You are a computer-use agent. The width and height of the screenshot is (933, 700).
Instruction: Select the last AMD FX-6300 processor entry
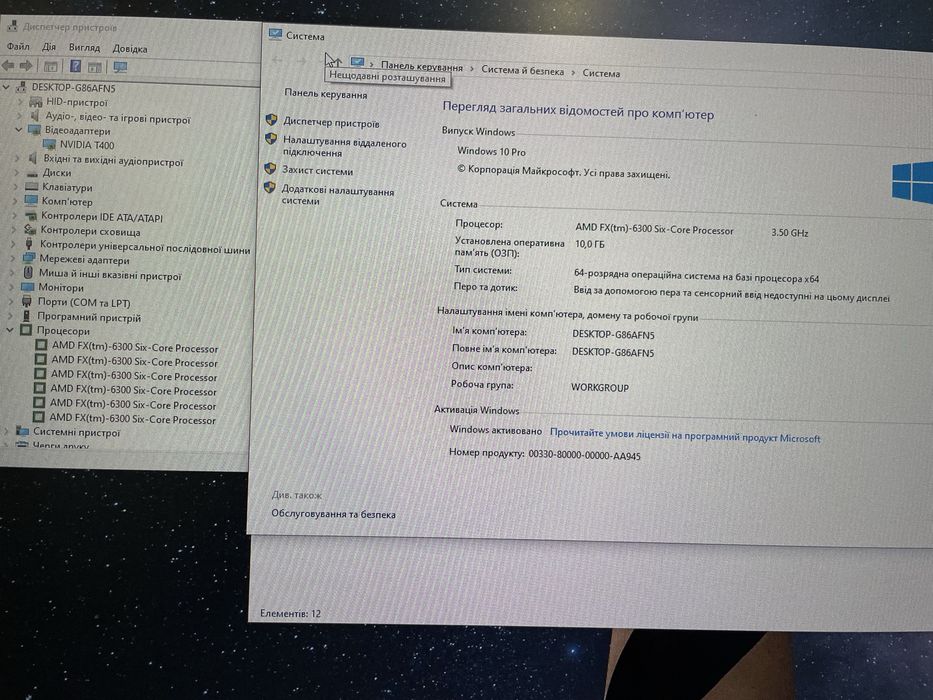pos(132,419)
